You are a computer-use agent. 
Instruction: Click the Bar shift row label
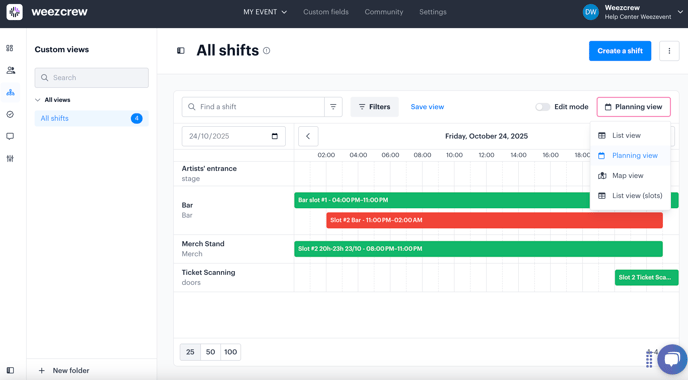[x=187, y=205]
